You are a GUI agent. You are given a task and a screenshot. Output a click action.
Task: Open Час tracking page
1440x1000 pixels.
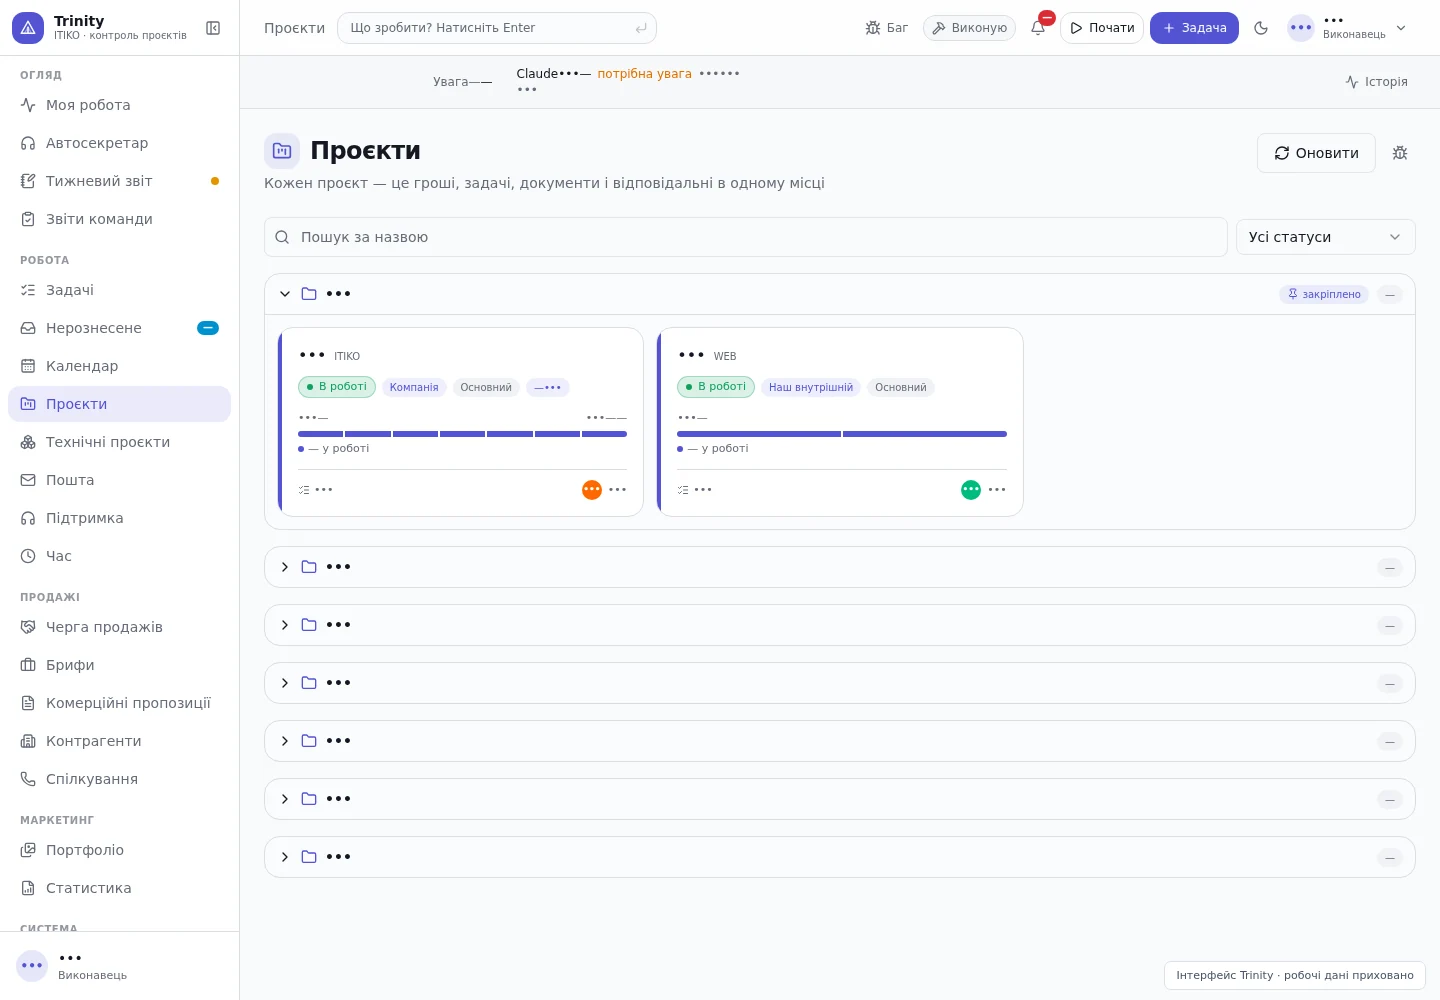point(119,556)
